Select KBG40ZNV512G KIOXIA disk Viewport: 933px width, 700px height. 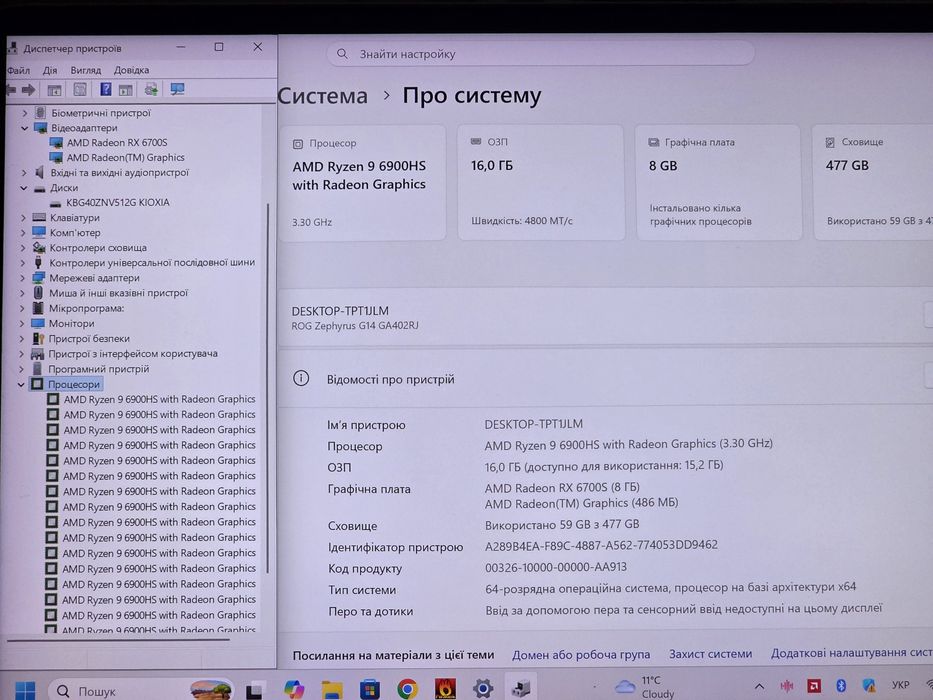(117, 202)
